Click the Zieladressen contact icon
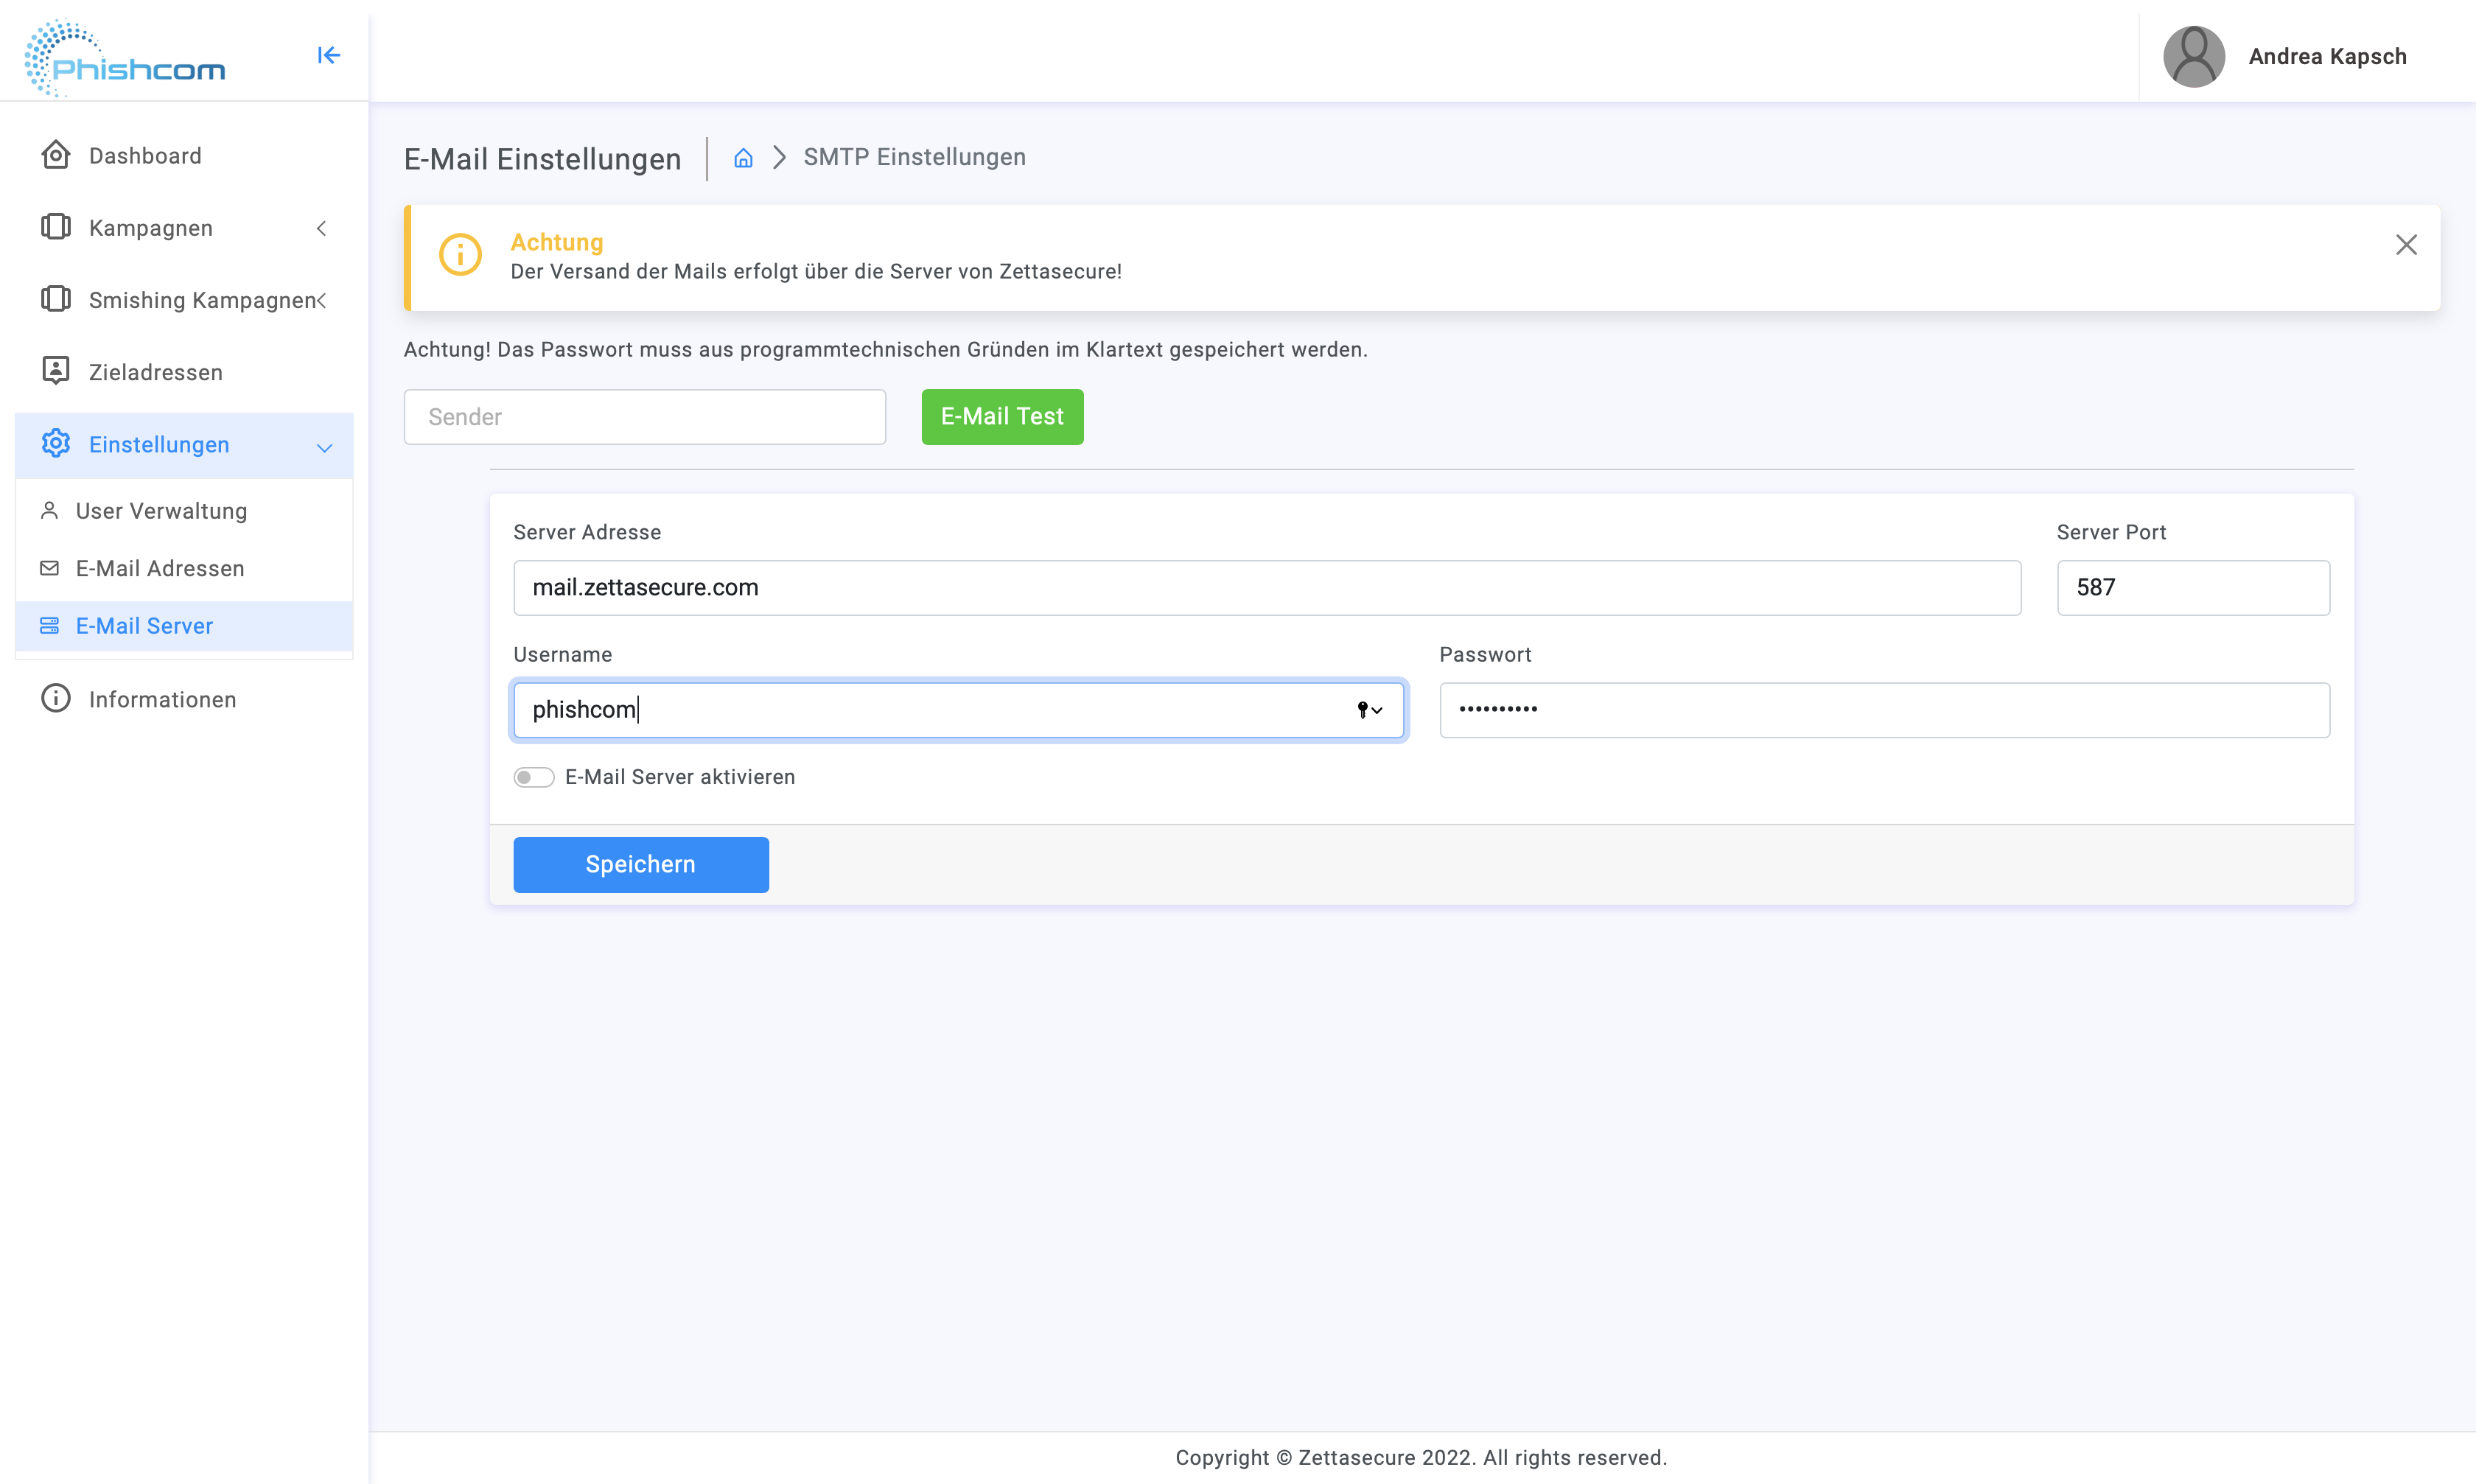The image size is (2476, 1484). pos(56,371)
